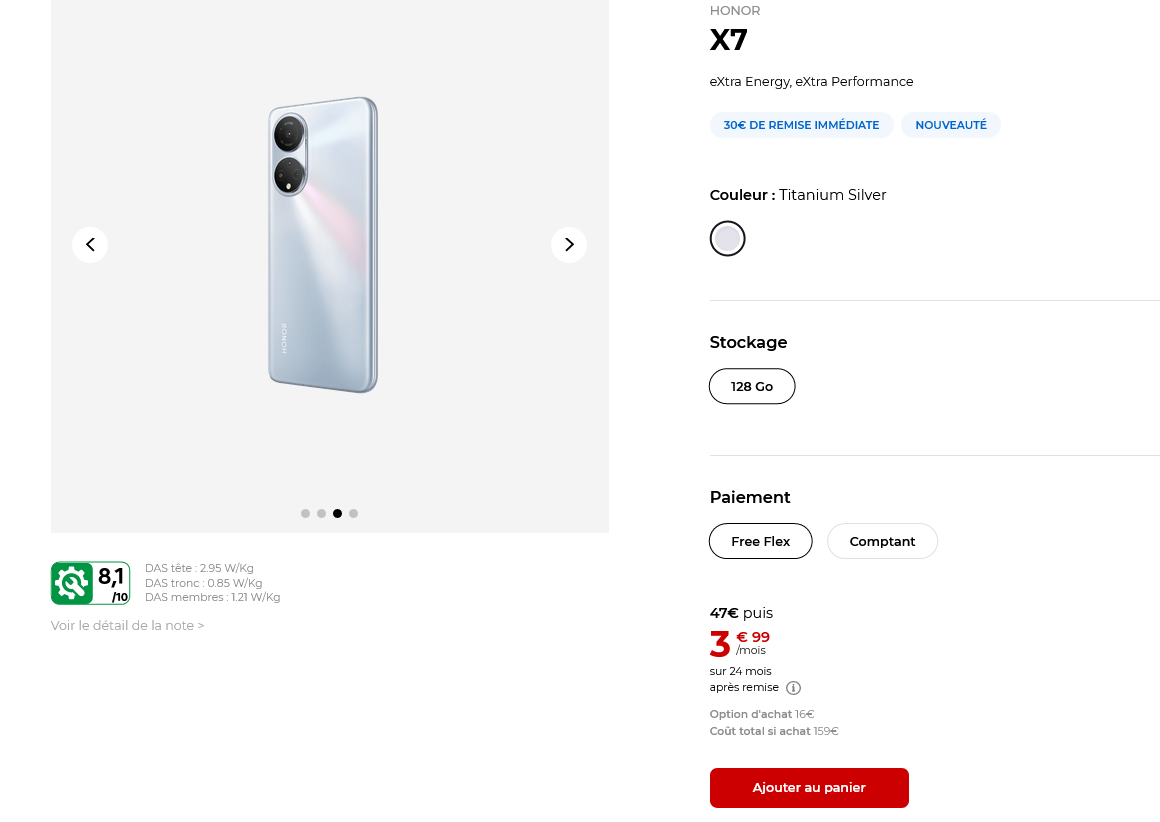Click the DAS tête value text
The width and height of the screenshot is (1160, 822).
click(x=199, y=568)
